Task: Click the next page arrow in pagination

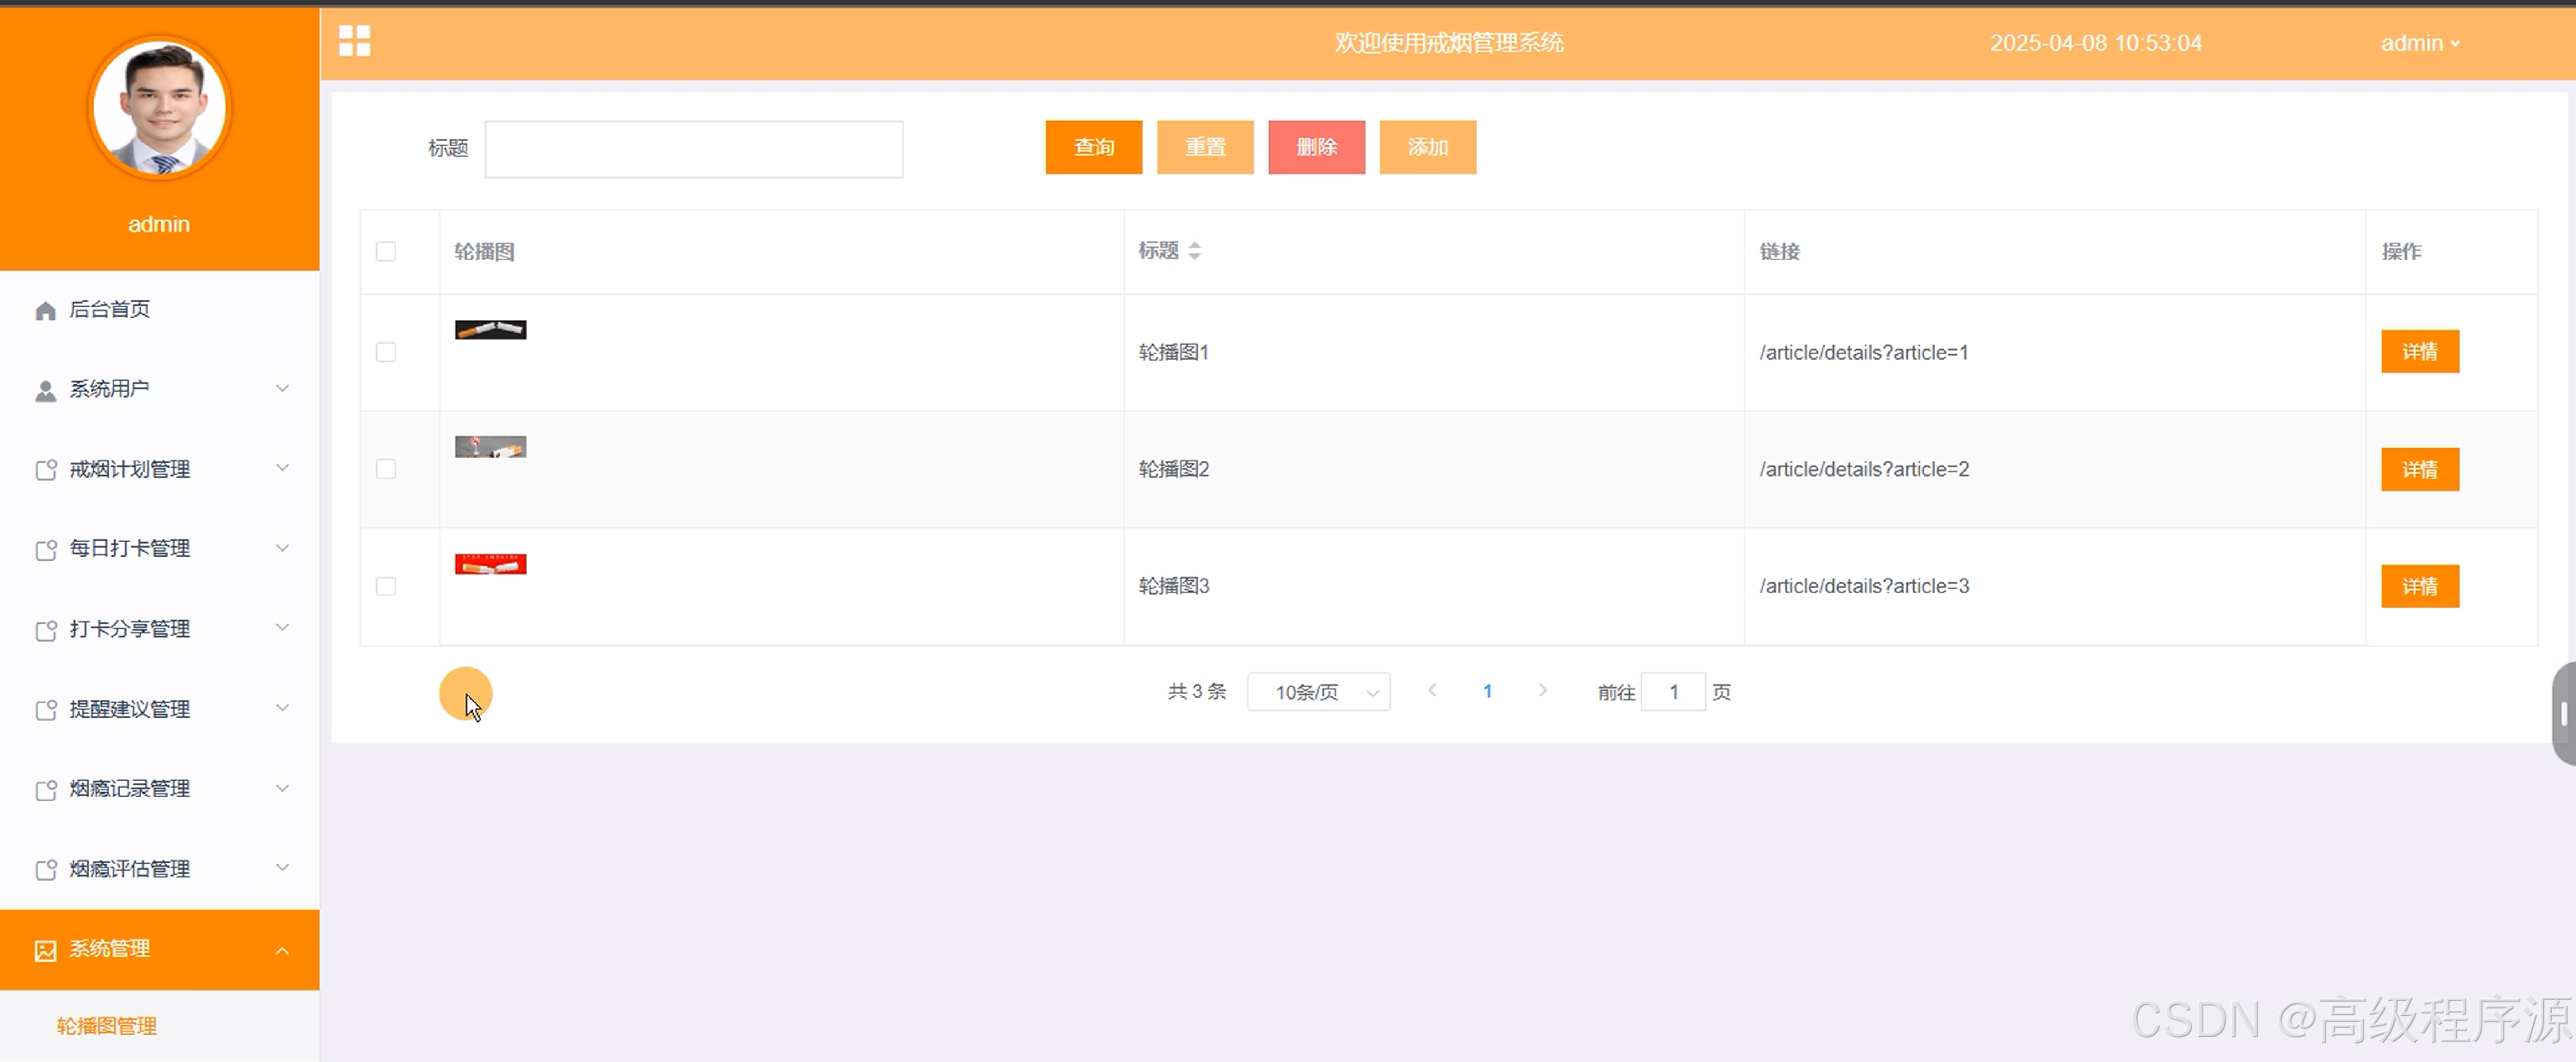Action: [x=1542, y=691]
